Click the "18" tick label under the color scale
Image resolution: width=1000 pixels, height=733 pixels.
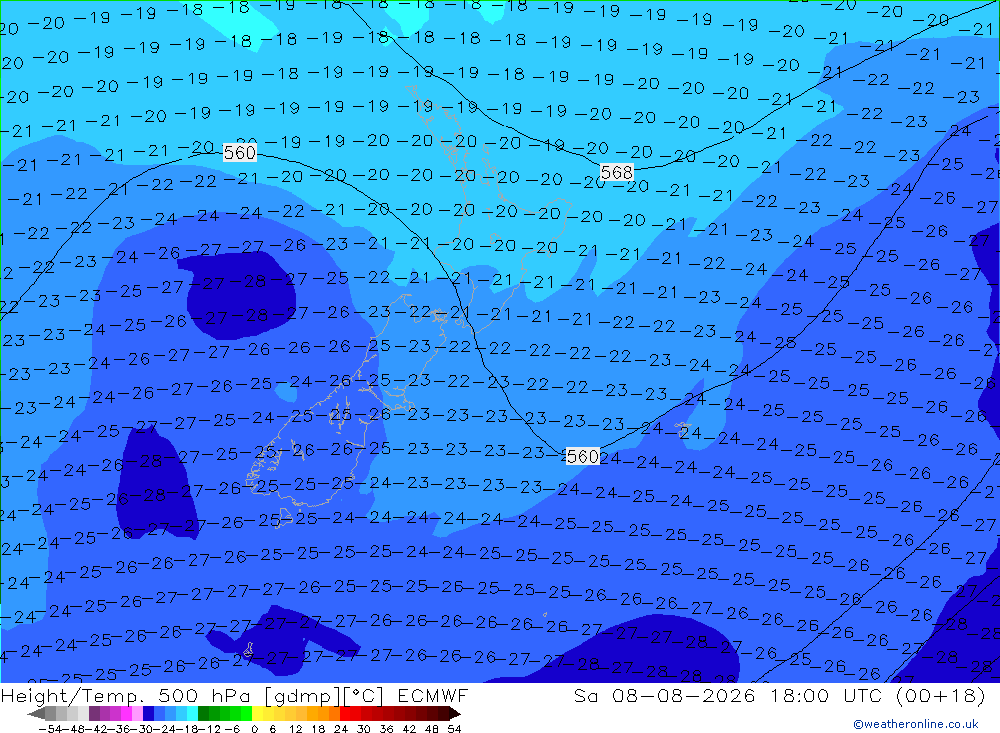point(318,729)
